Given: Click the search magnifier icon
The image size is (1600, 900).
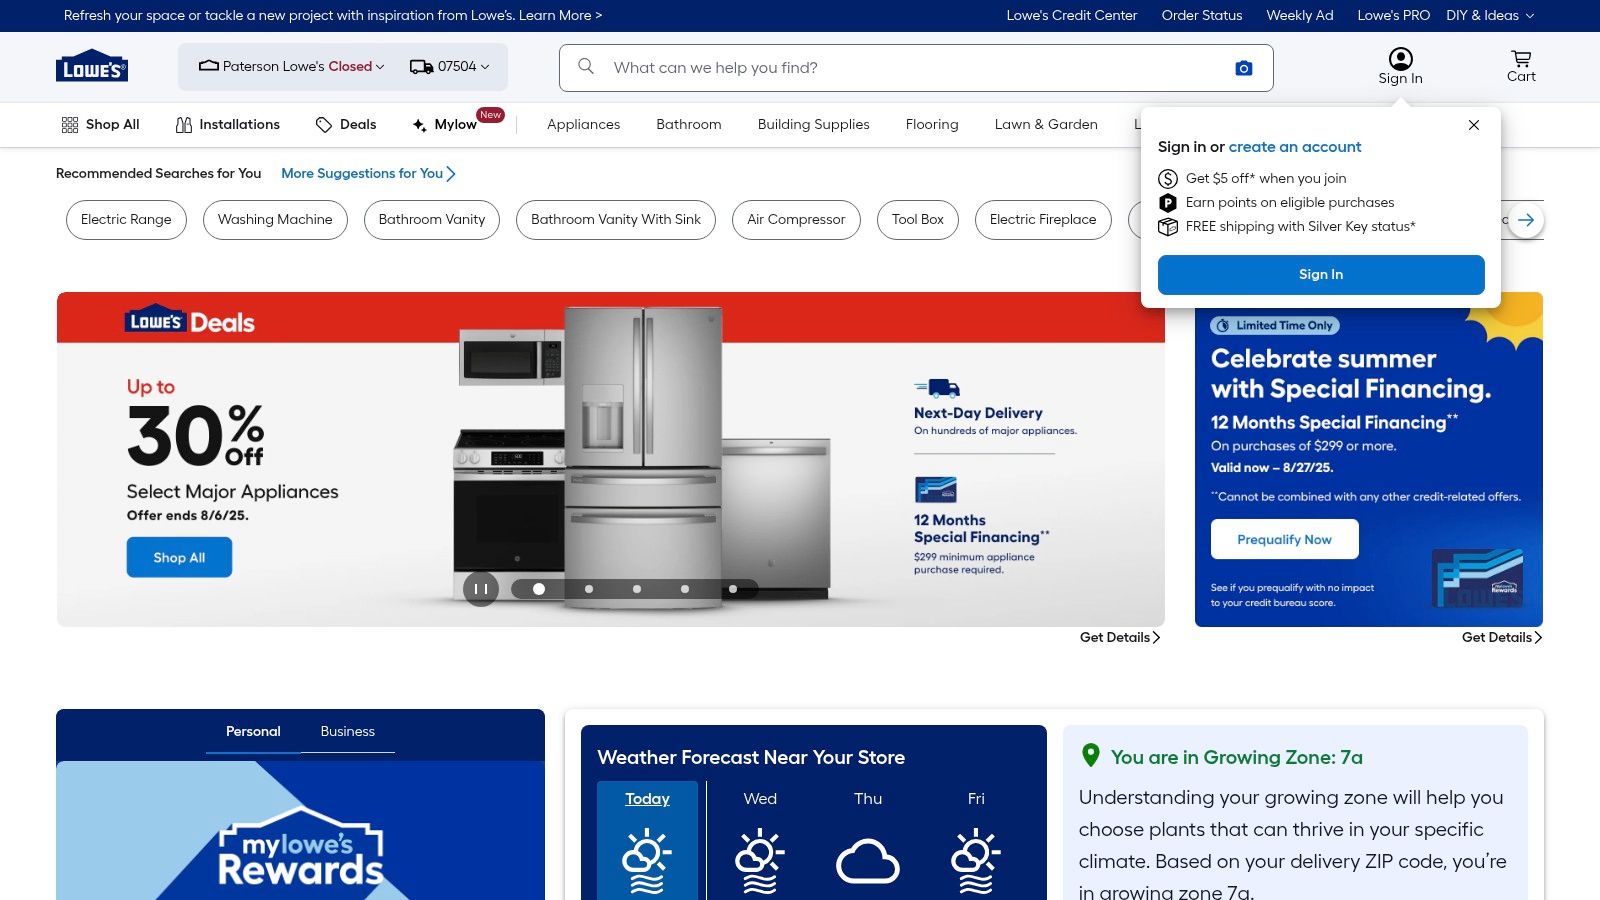Looking at the screenshot, I should pyautogui.click(x=586, y=66).
